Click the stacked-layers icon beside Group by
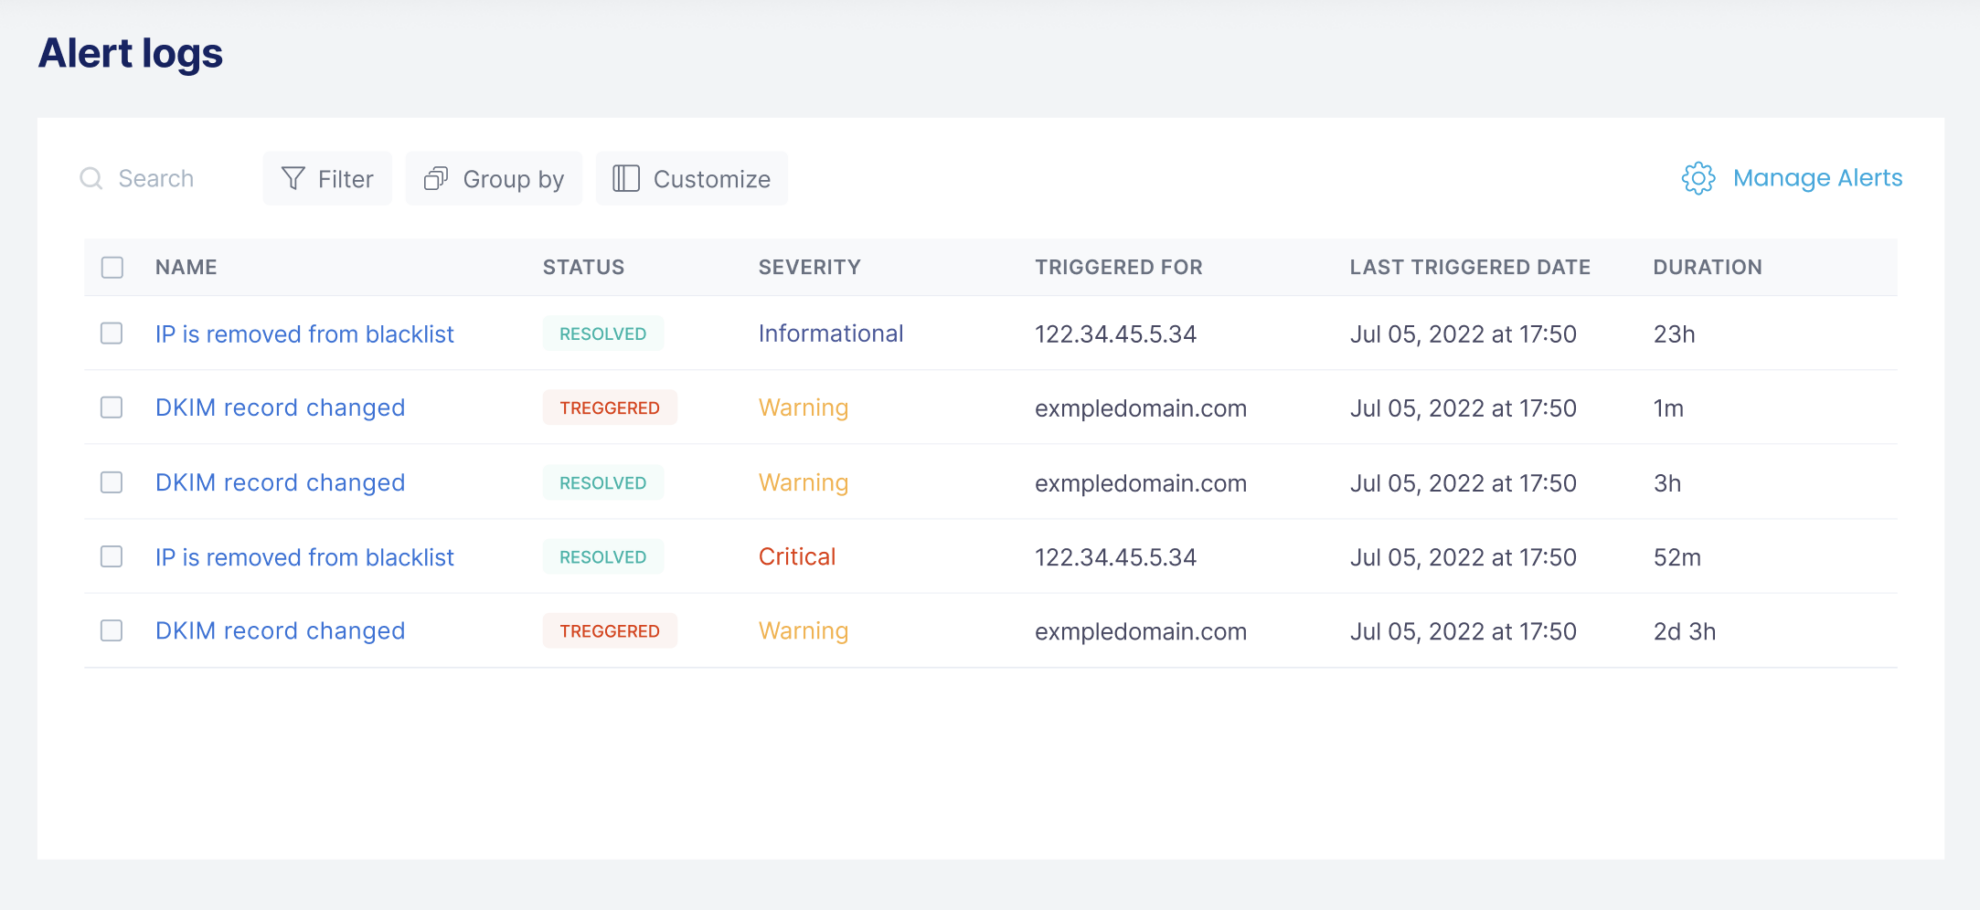The height and width of the screenshot is (910, 1980). pos(436,178)
